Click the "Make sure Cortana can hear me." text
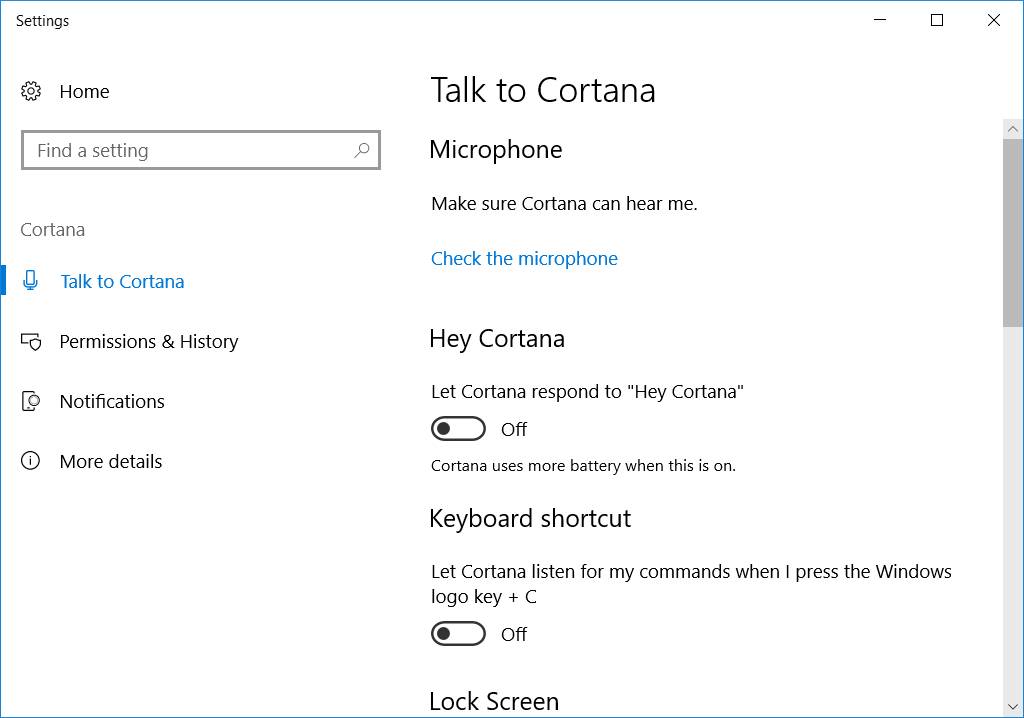Screen dimensions: 1024x718 pyautogui.click(x=564, y=204)
